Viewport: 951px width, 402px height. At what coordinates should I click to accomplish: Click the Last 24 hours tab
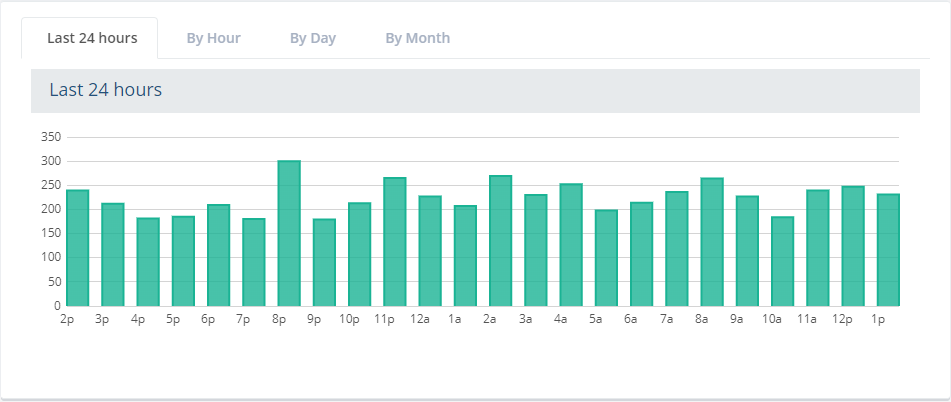pos(91,38)
